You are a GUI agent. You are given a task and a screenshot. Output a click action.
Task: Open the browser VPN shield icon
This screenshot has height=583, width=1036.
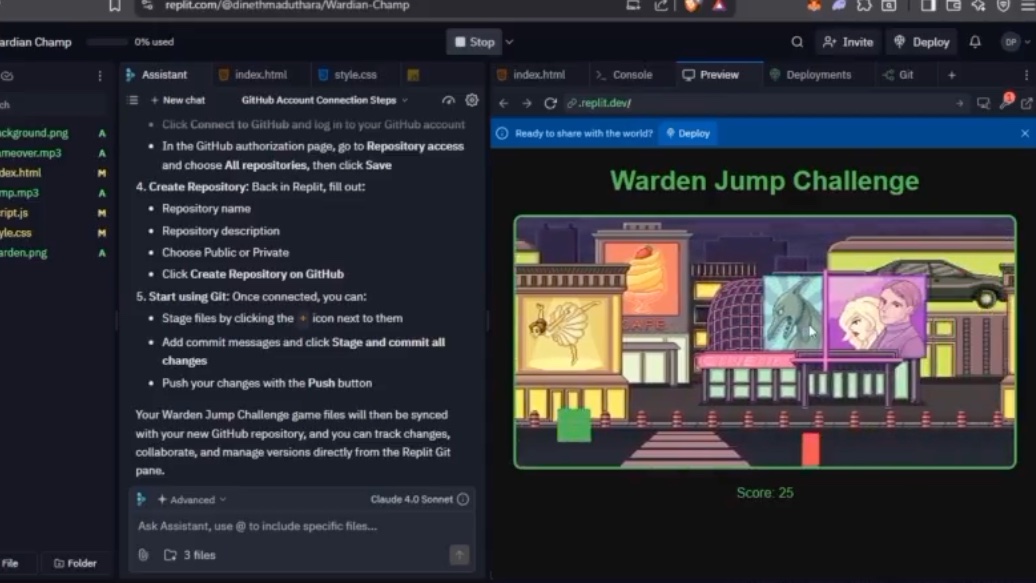pos(1003,5)
